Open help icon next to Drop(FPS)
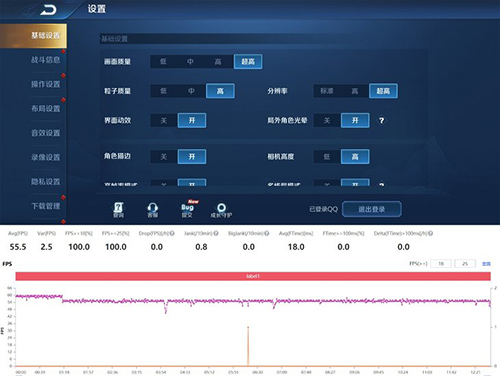The image size is (500, 376). [x=172, y=233]
